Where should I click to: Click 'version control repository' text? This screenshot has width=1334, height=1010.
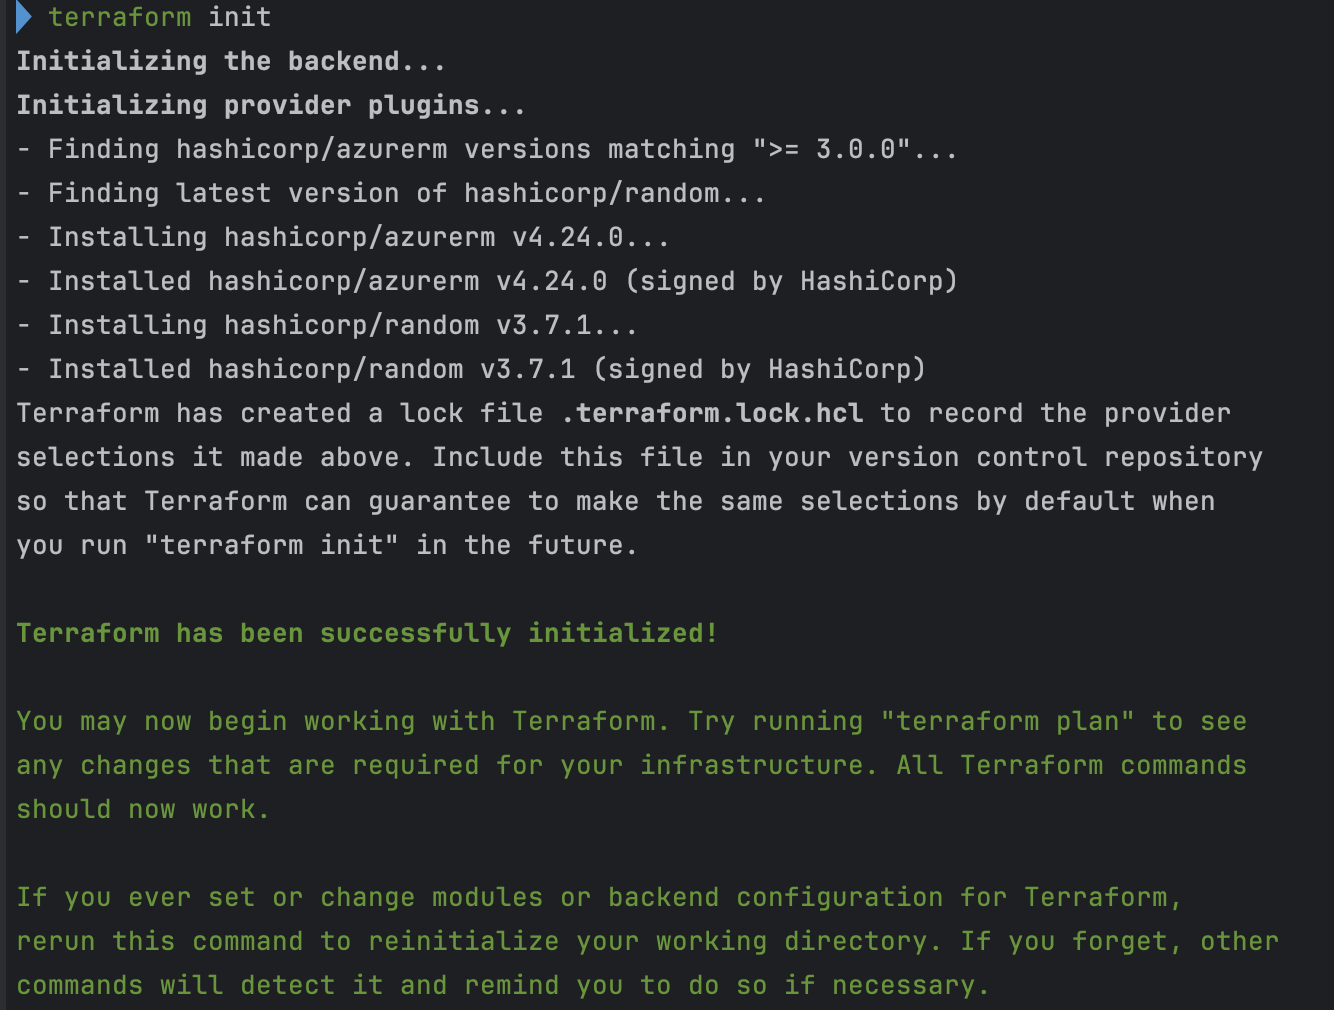(x=1055, y=457)
